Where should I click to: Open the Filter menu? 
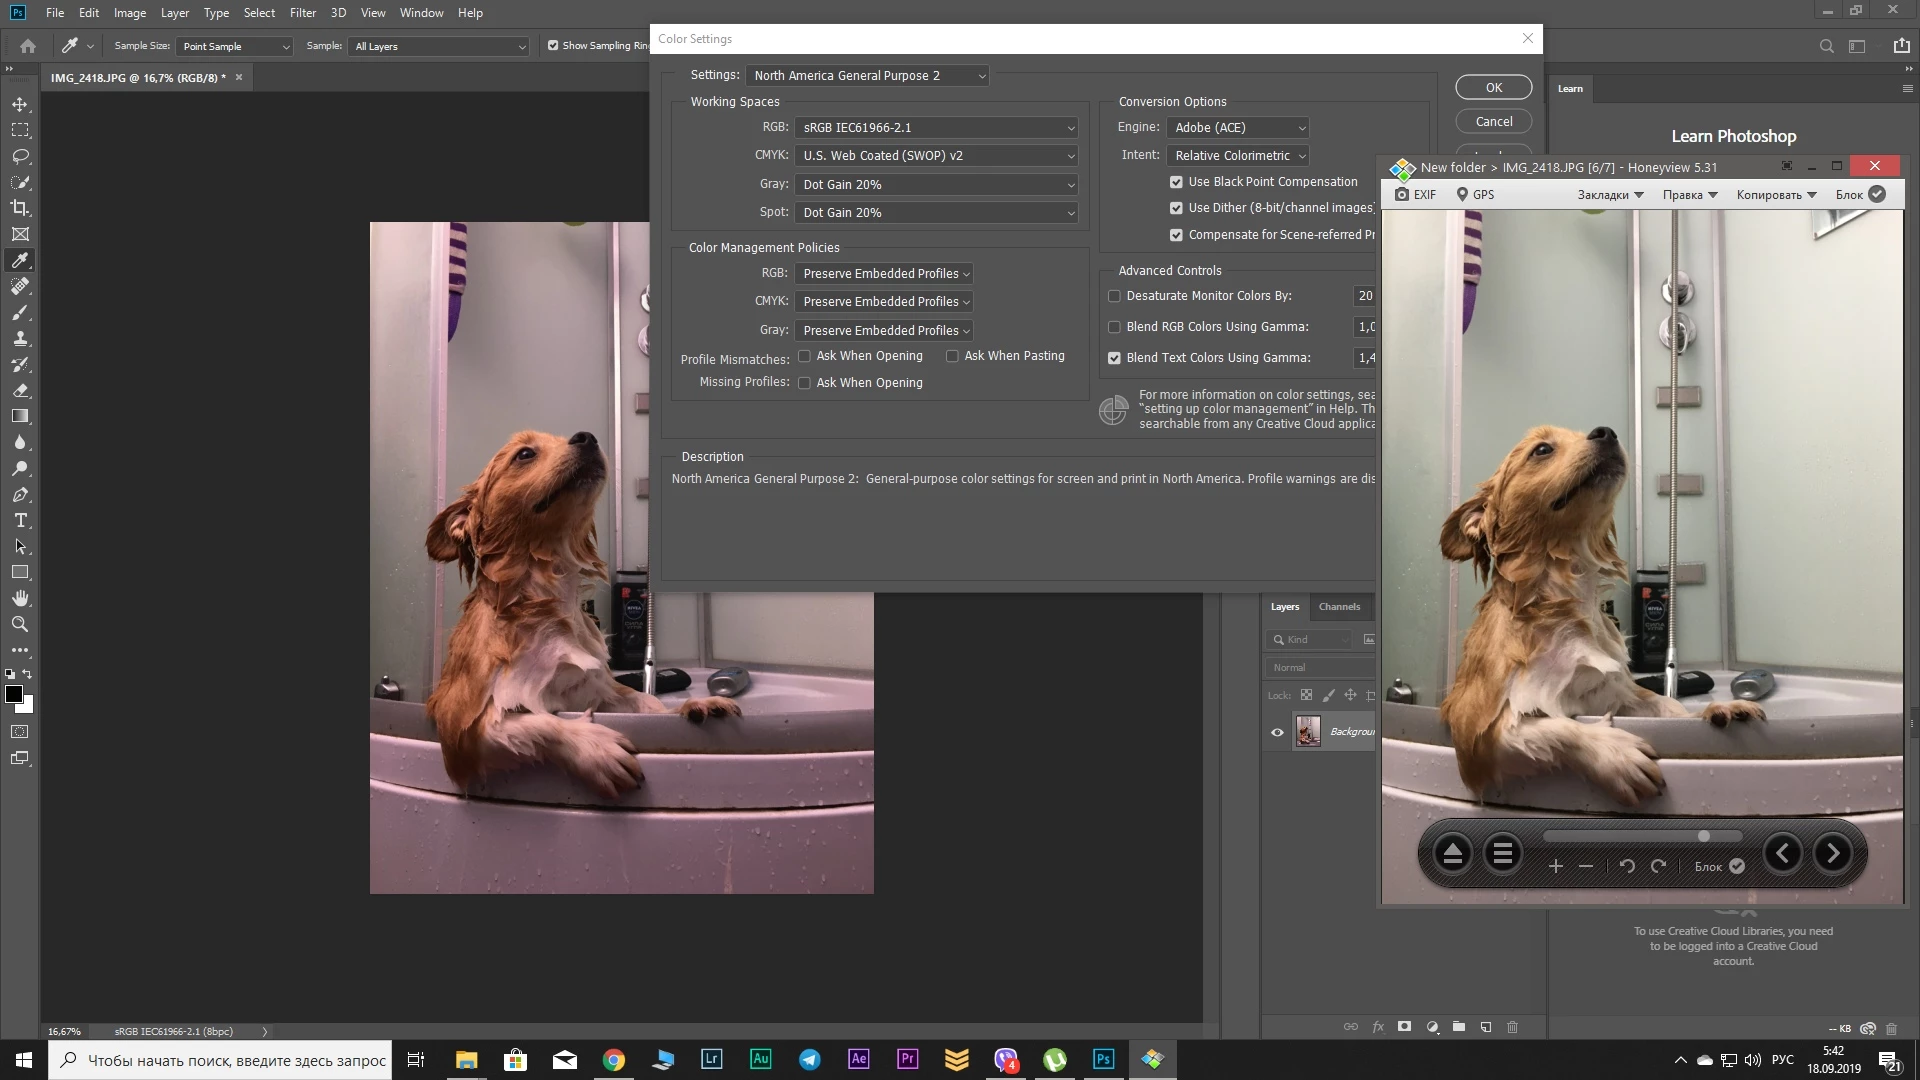coord(302,13)
